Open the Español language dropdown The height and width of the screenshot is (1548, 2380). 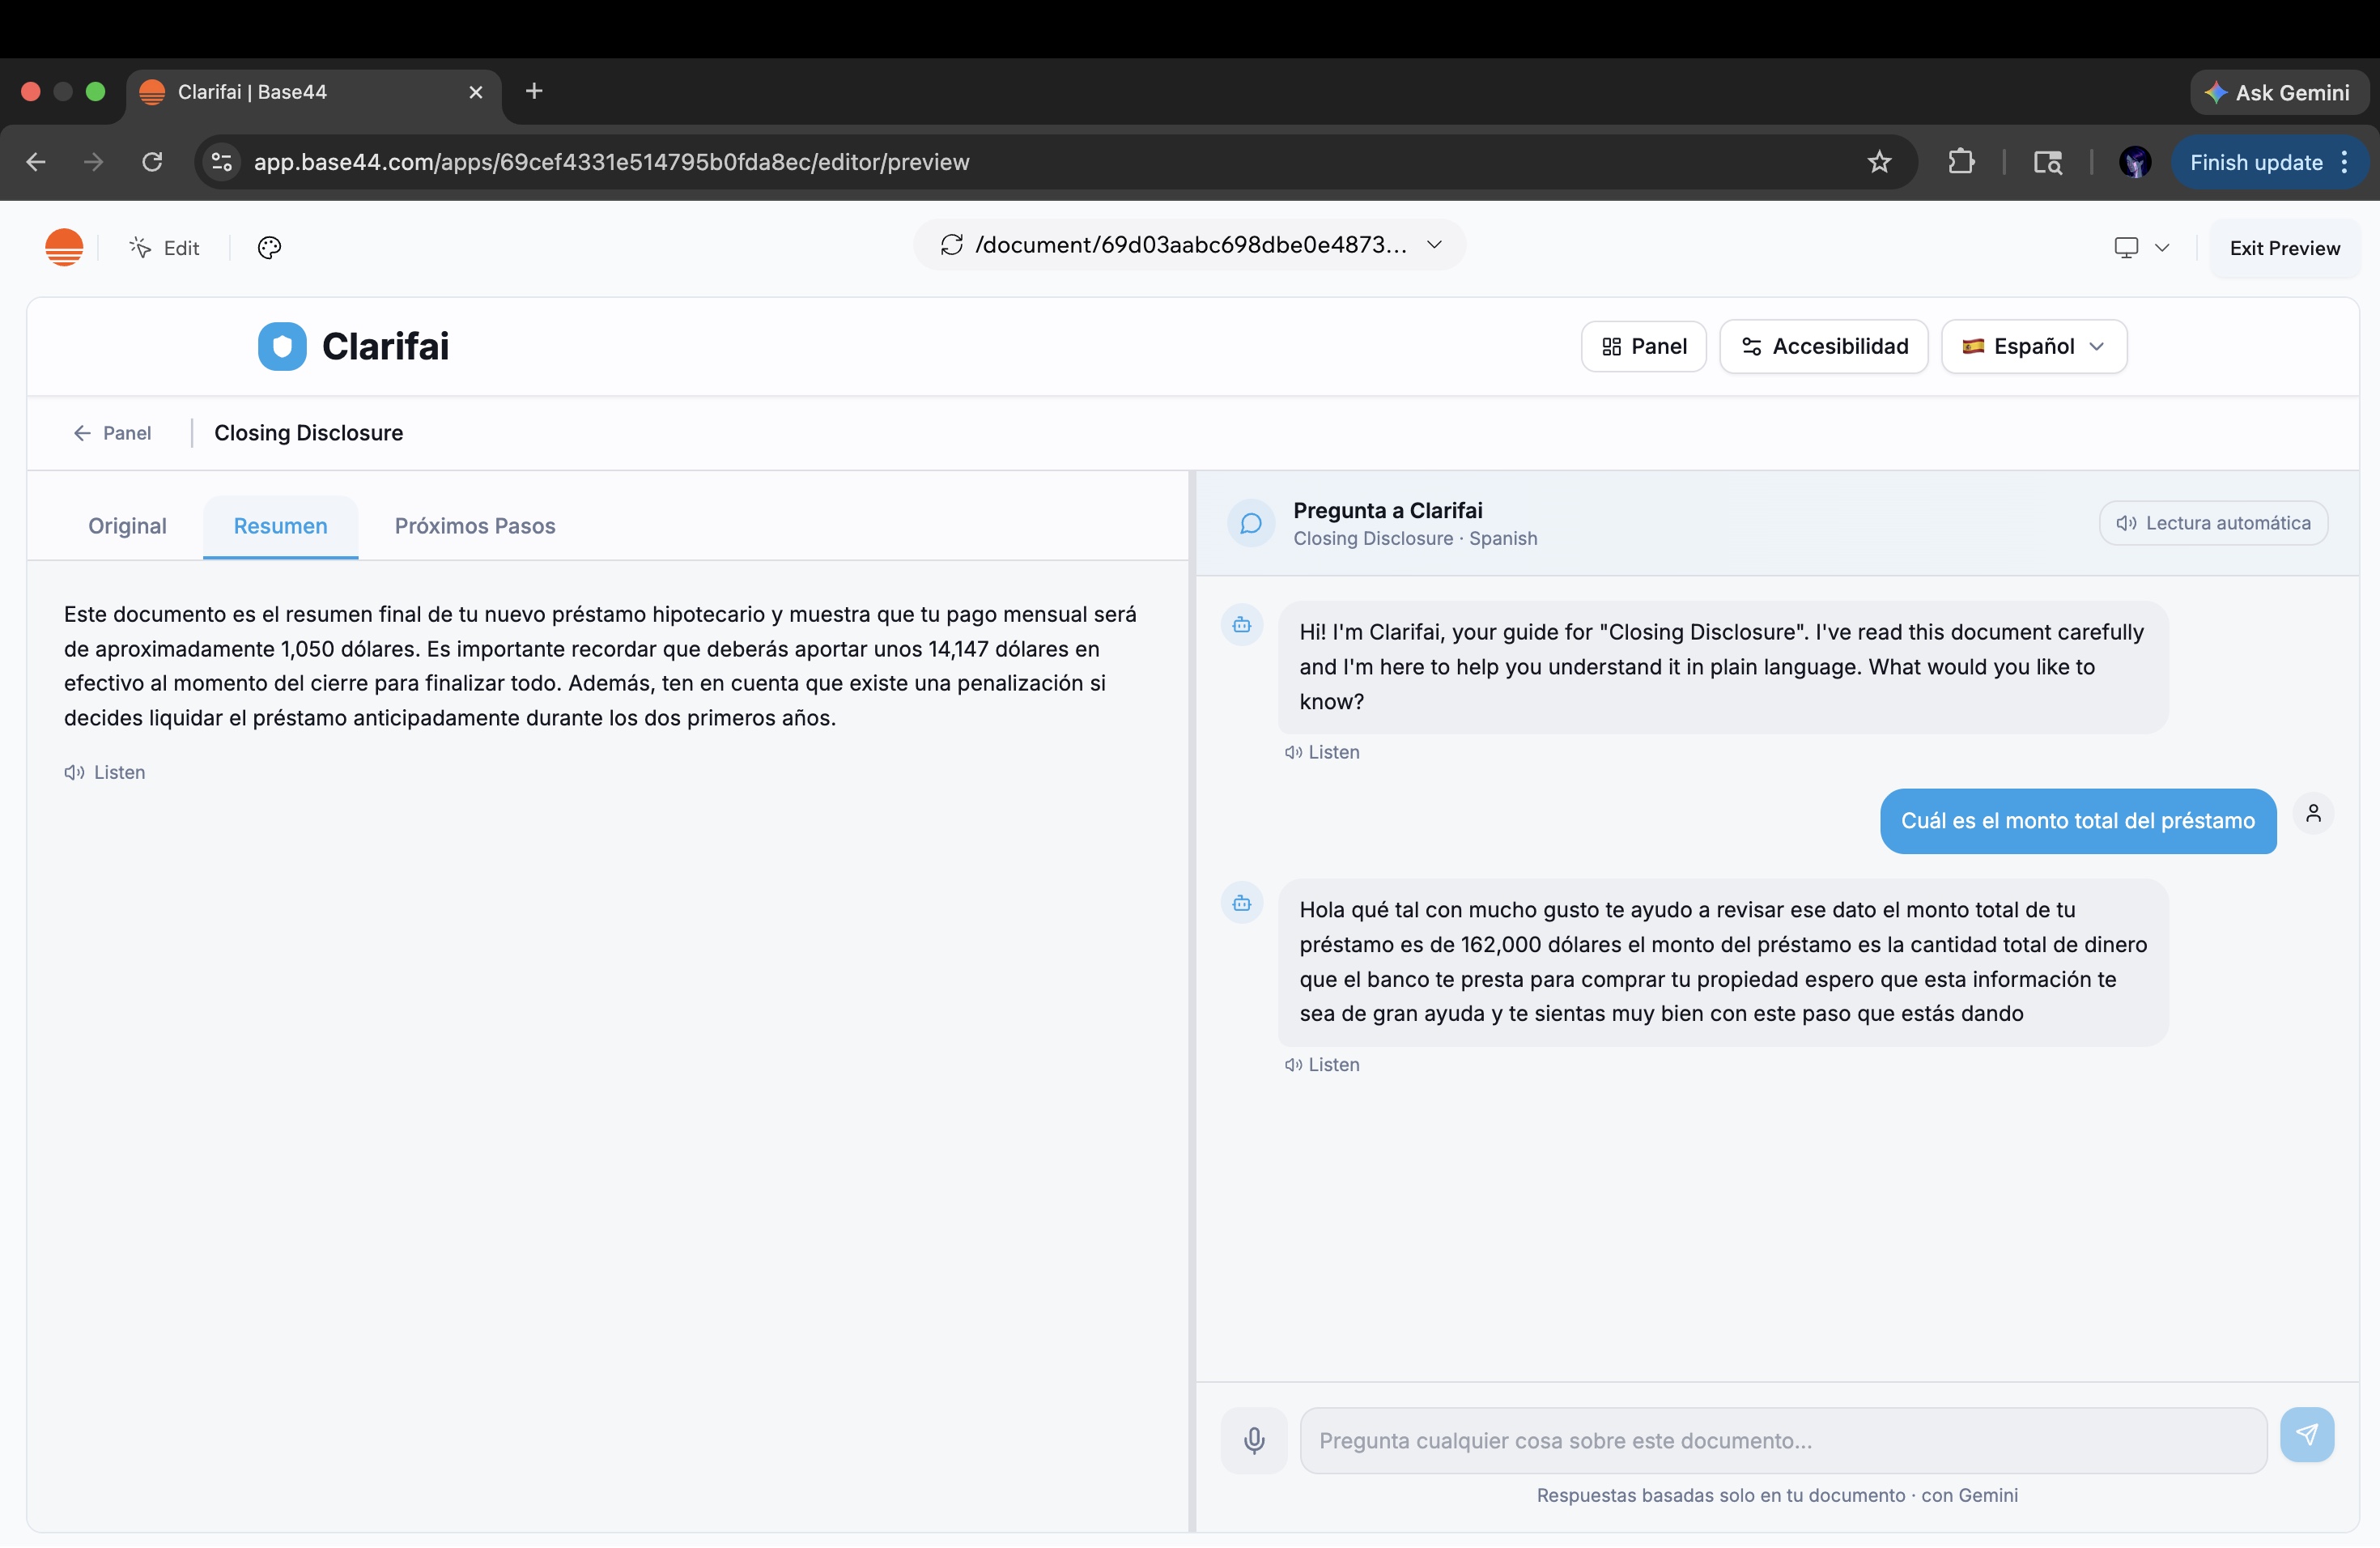[x=2033, y=346]
